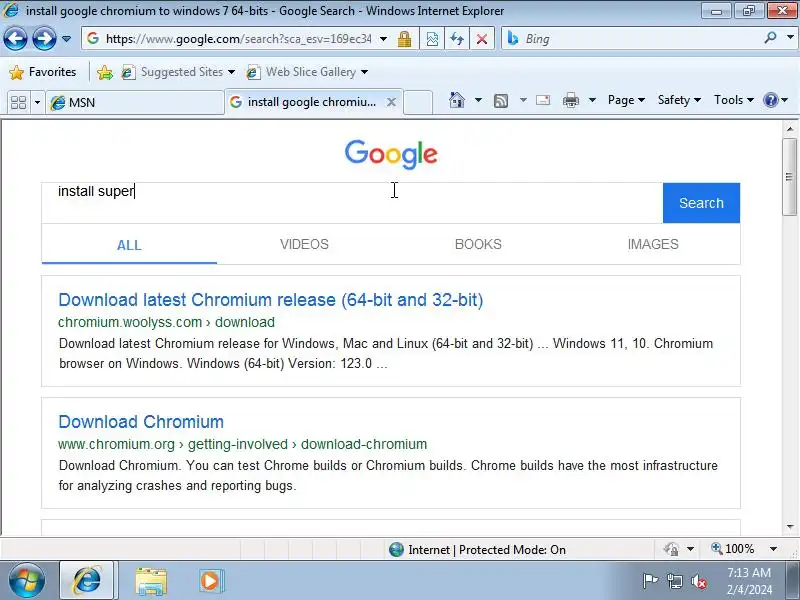The width and height of the screenshot is (800, 600).
Task: Select the IMAGES results tab
Action: pyautogui.click(x=653, y=244)
